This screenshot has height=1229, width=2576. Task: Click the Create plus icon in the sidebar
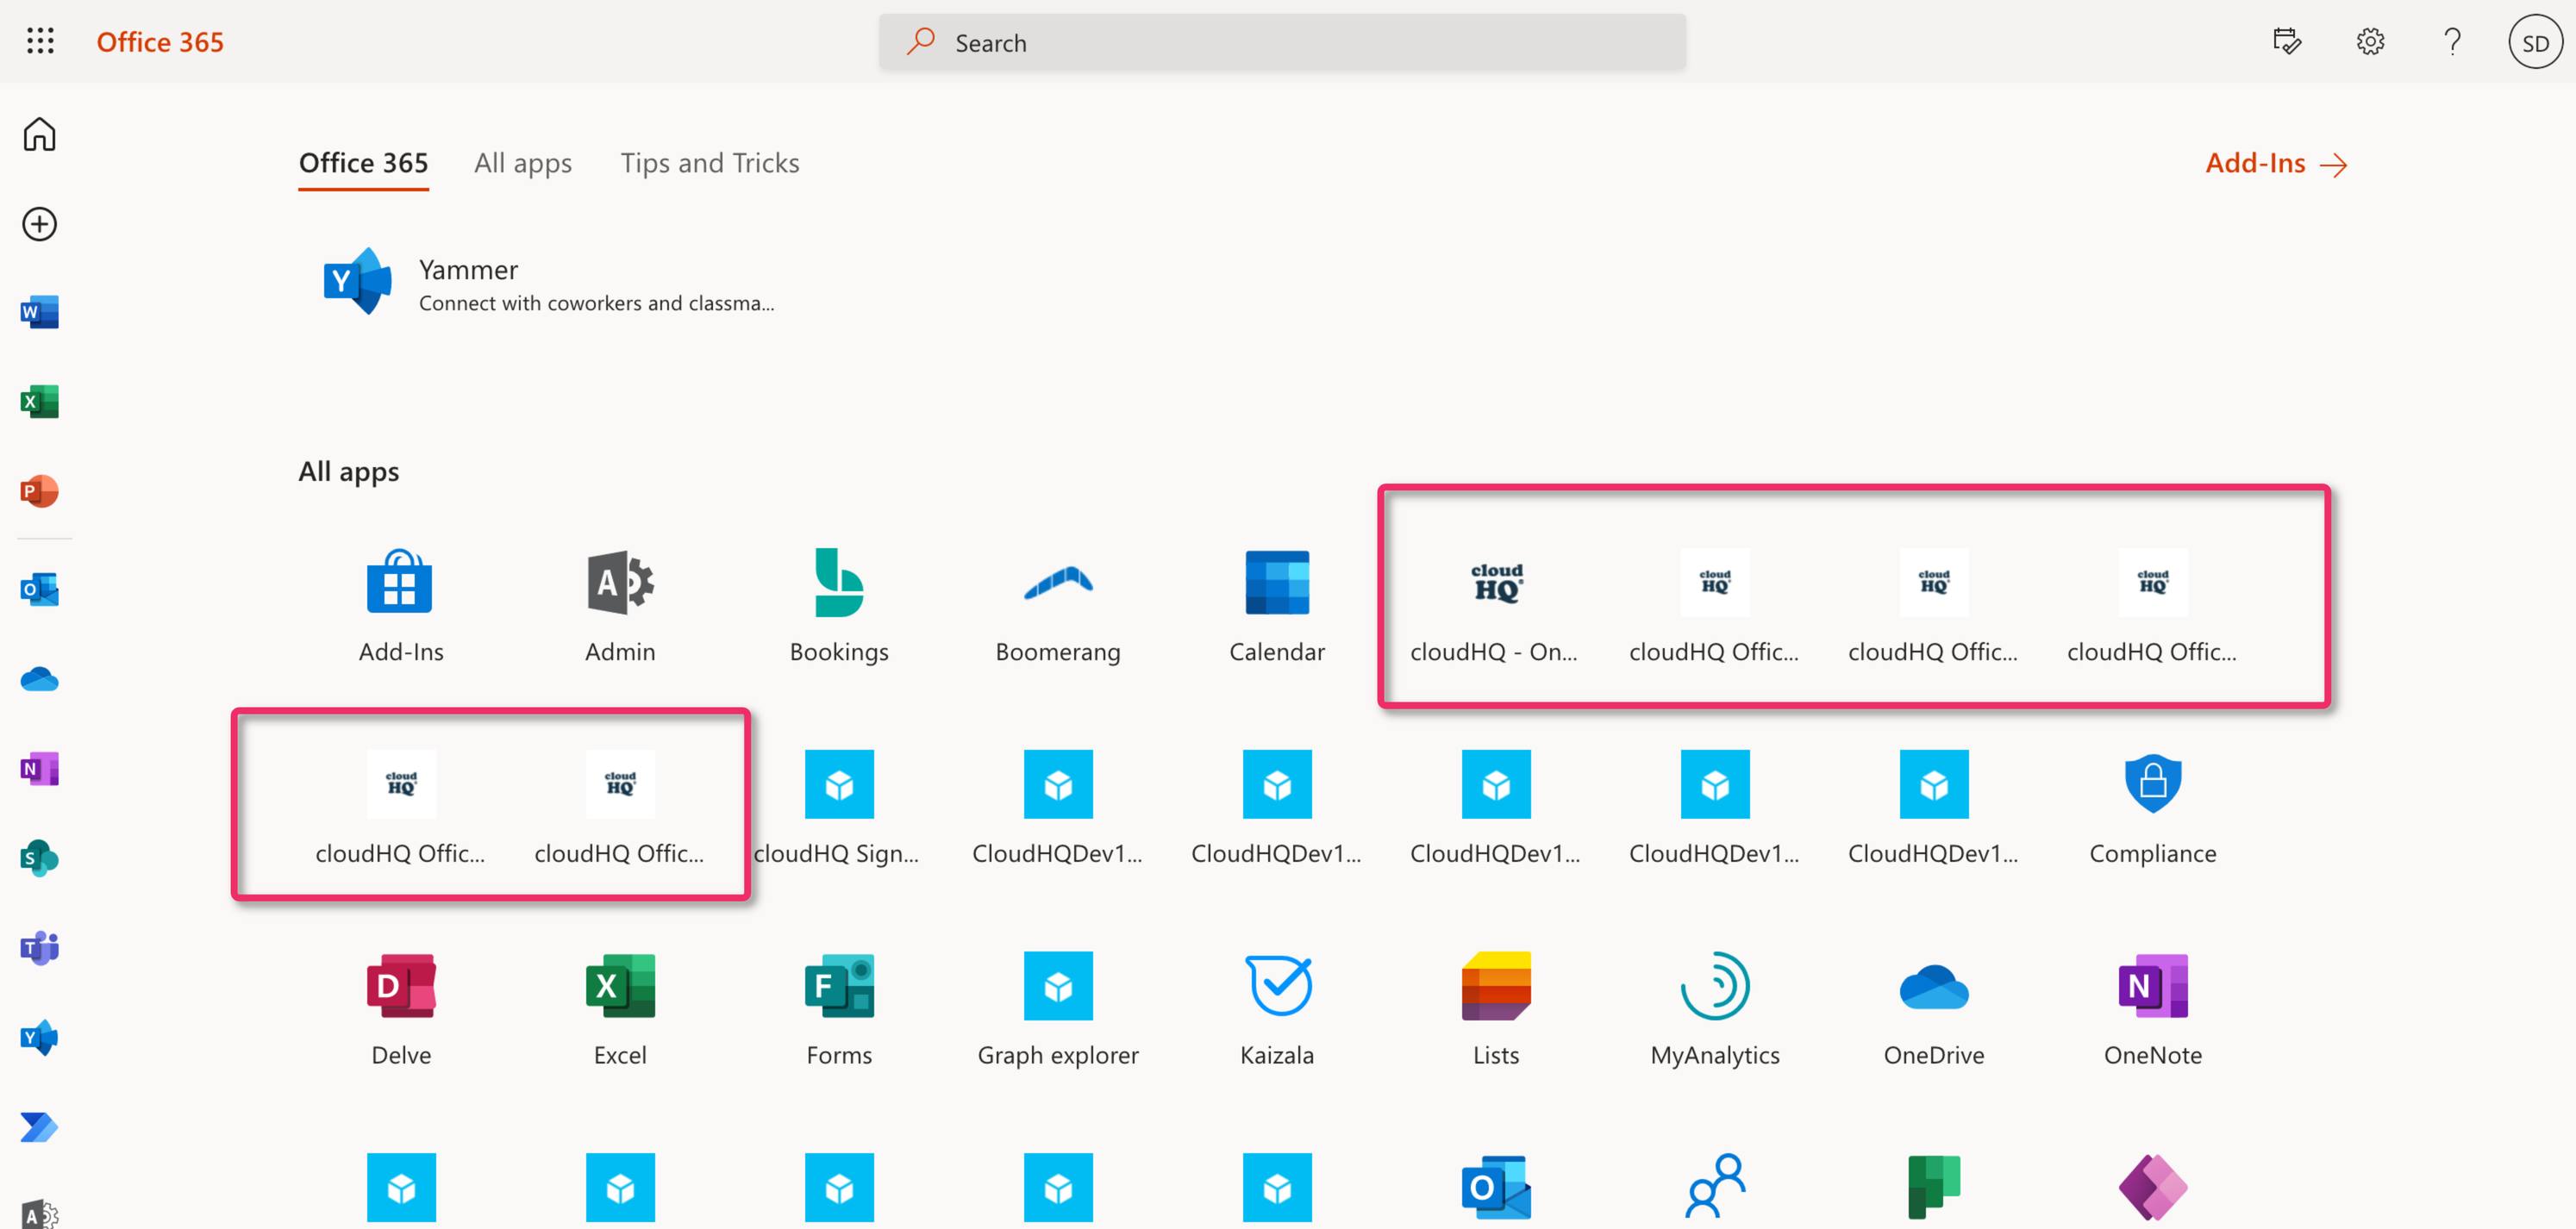[x=40, y=224]
